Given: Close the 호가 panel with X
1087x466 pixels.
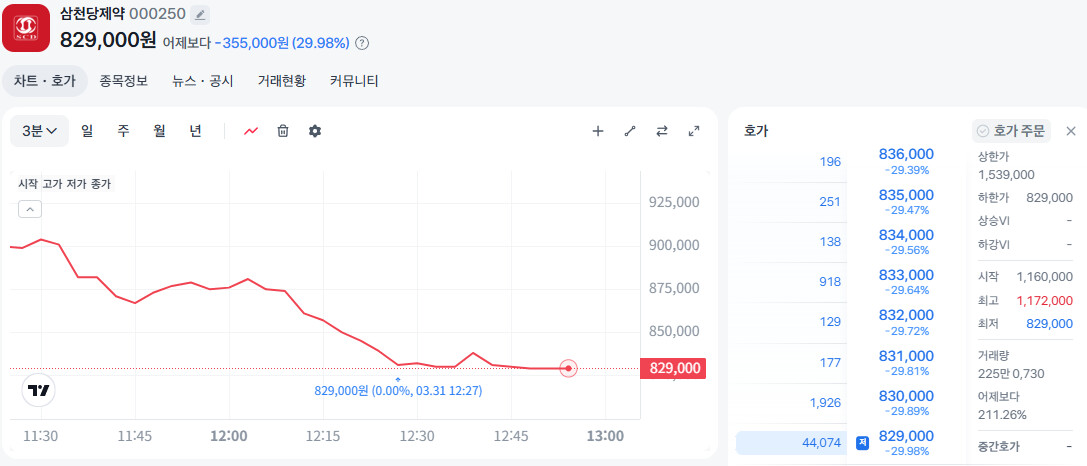Looking at the screenshot, I should click(x=1071, y=131).
